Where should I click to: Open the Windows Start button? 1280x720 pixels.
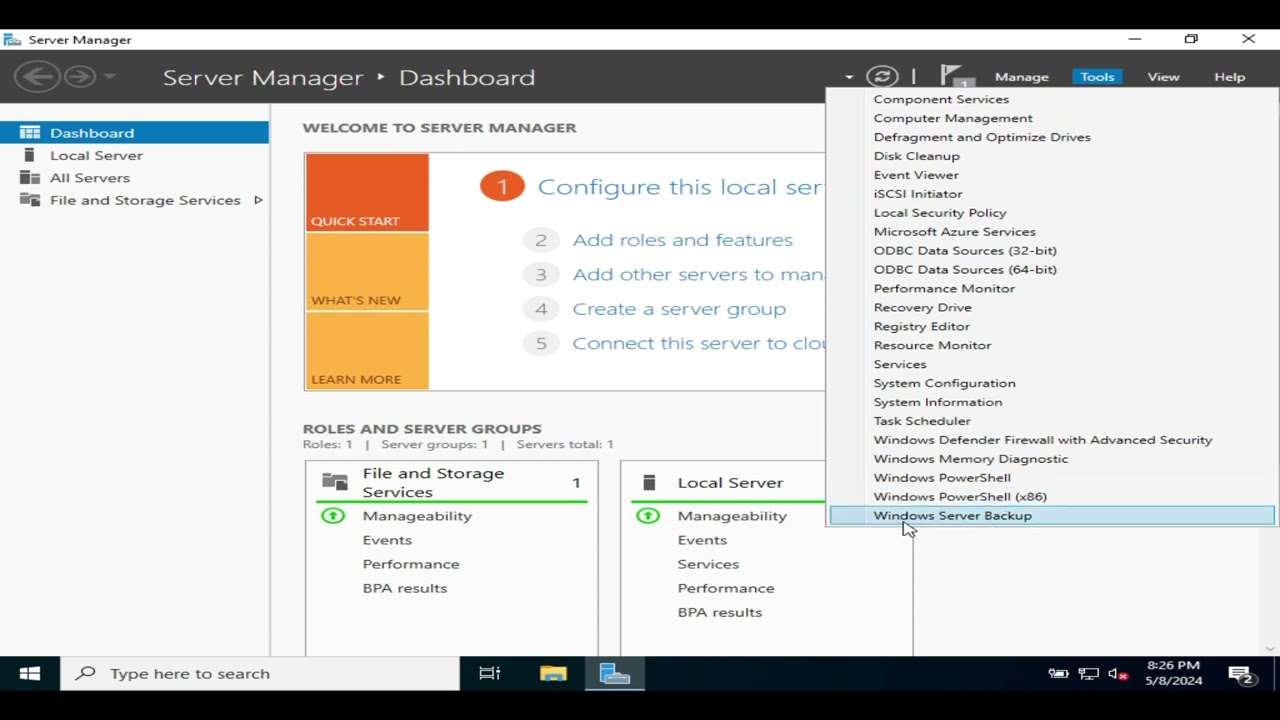pos(30,673)
